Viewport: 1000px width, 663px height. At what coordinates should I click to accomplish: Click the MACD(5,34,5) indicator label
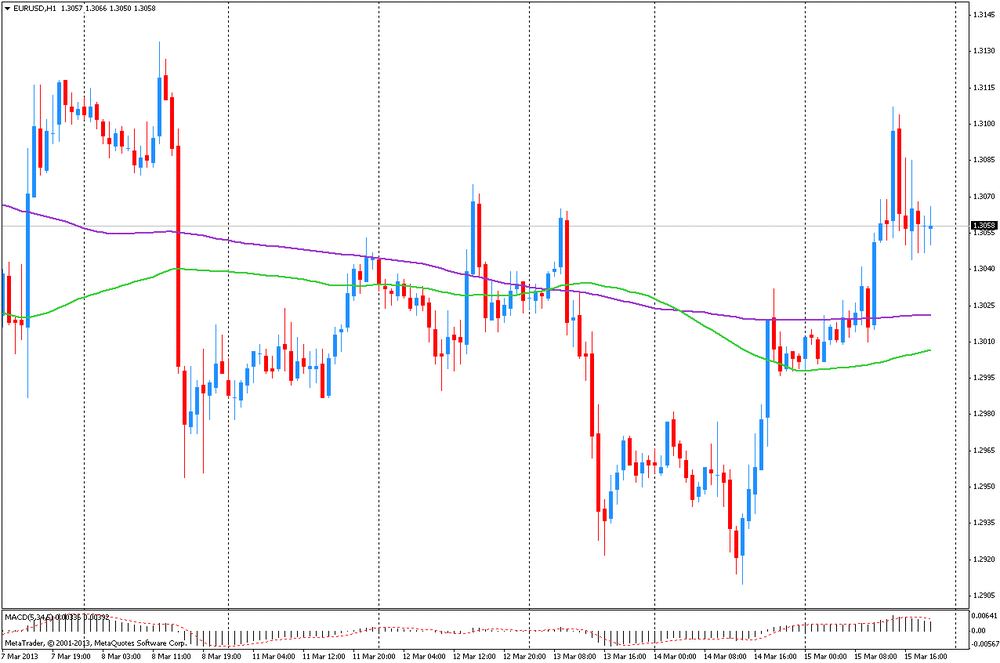point(29,617)
